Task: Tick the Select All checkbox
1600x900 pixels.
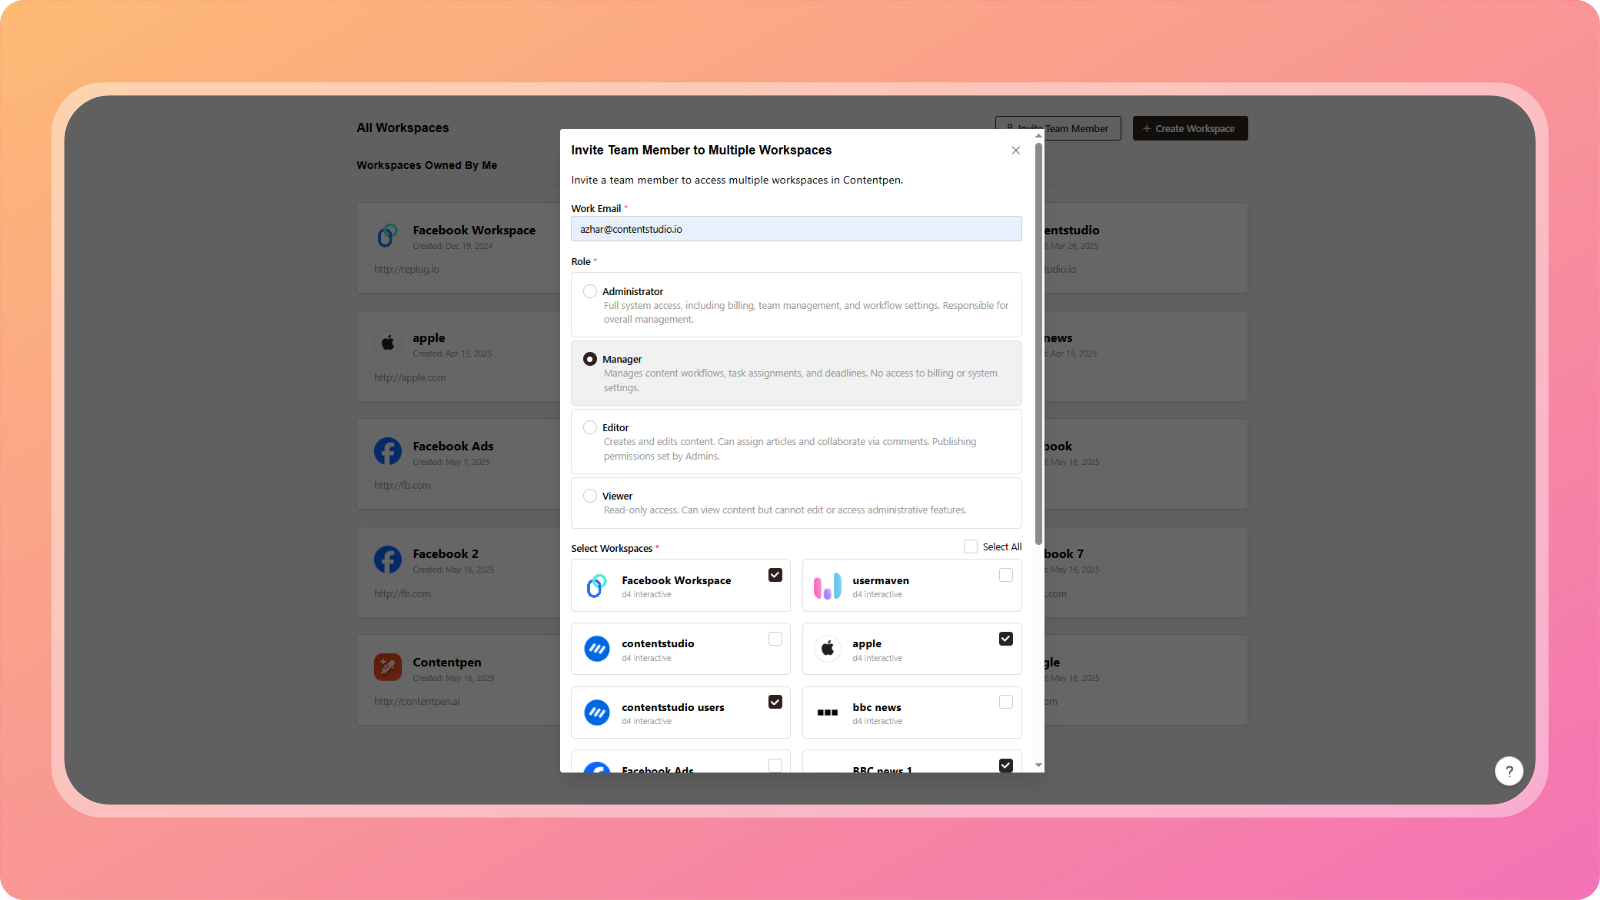Action: pyautogui.click(x=971, y=546)
